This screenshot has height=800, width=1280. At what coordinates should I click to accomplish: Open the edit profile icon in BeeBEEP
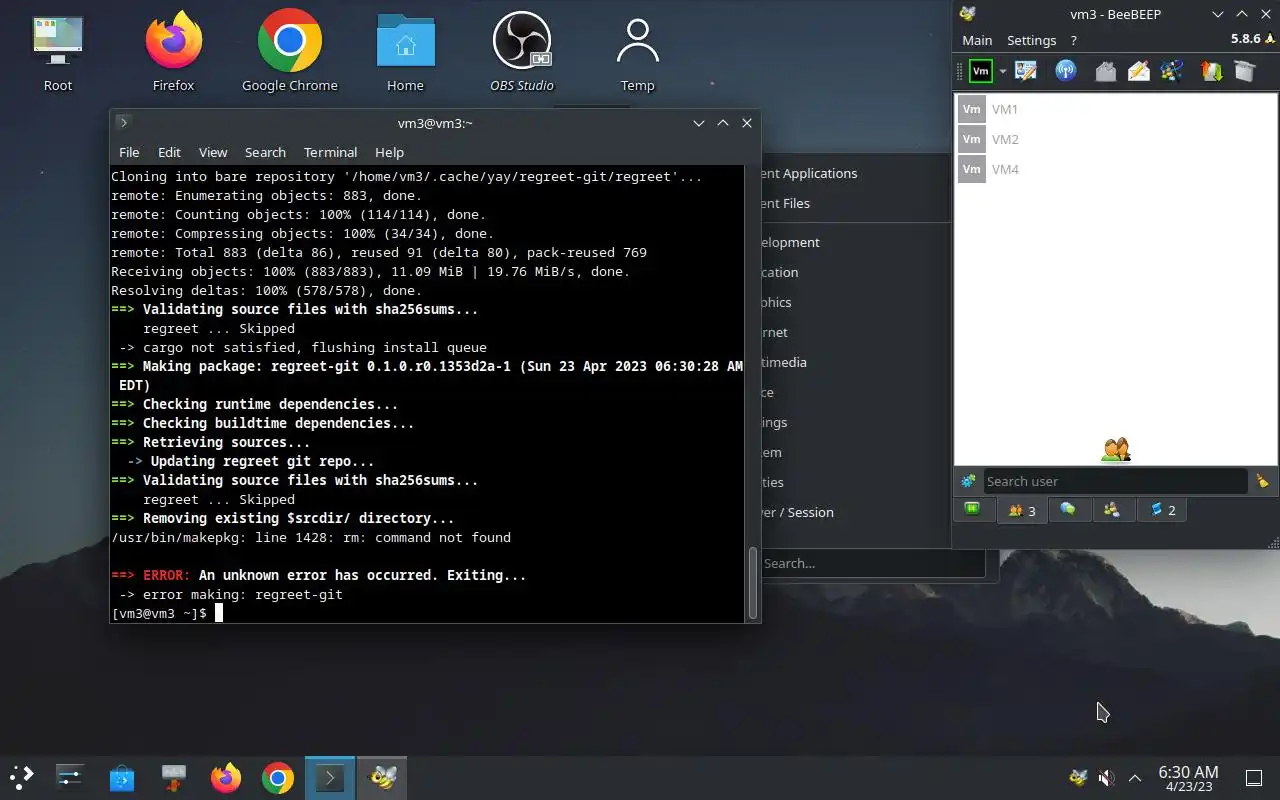(x=1026, y=71)
